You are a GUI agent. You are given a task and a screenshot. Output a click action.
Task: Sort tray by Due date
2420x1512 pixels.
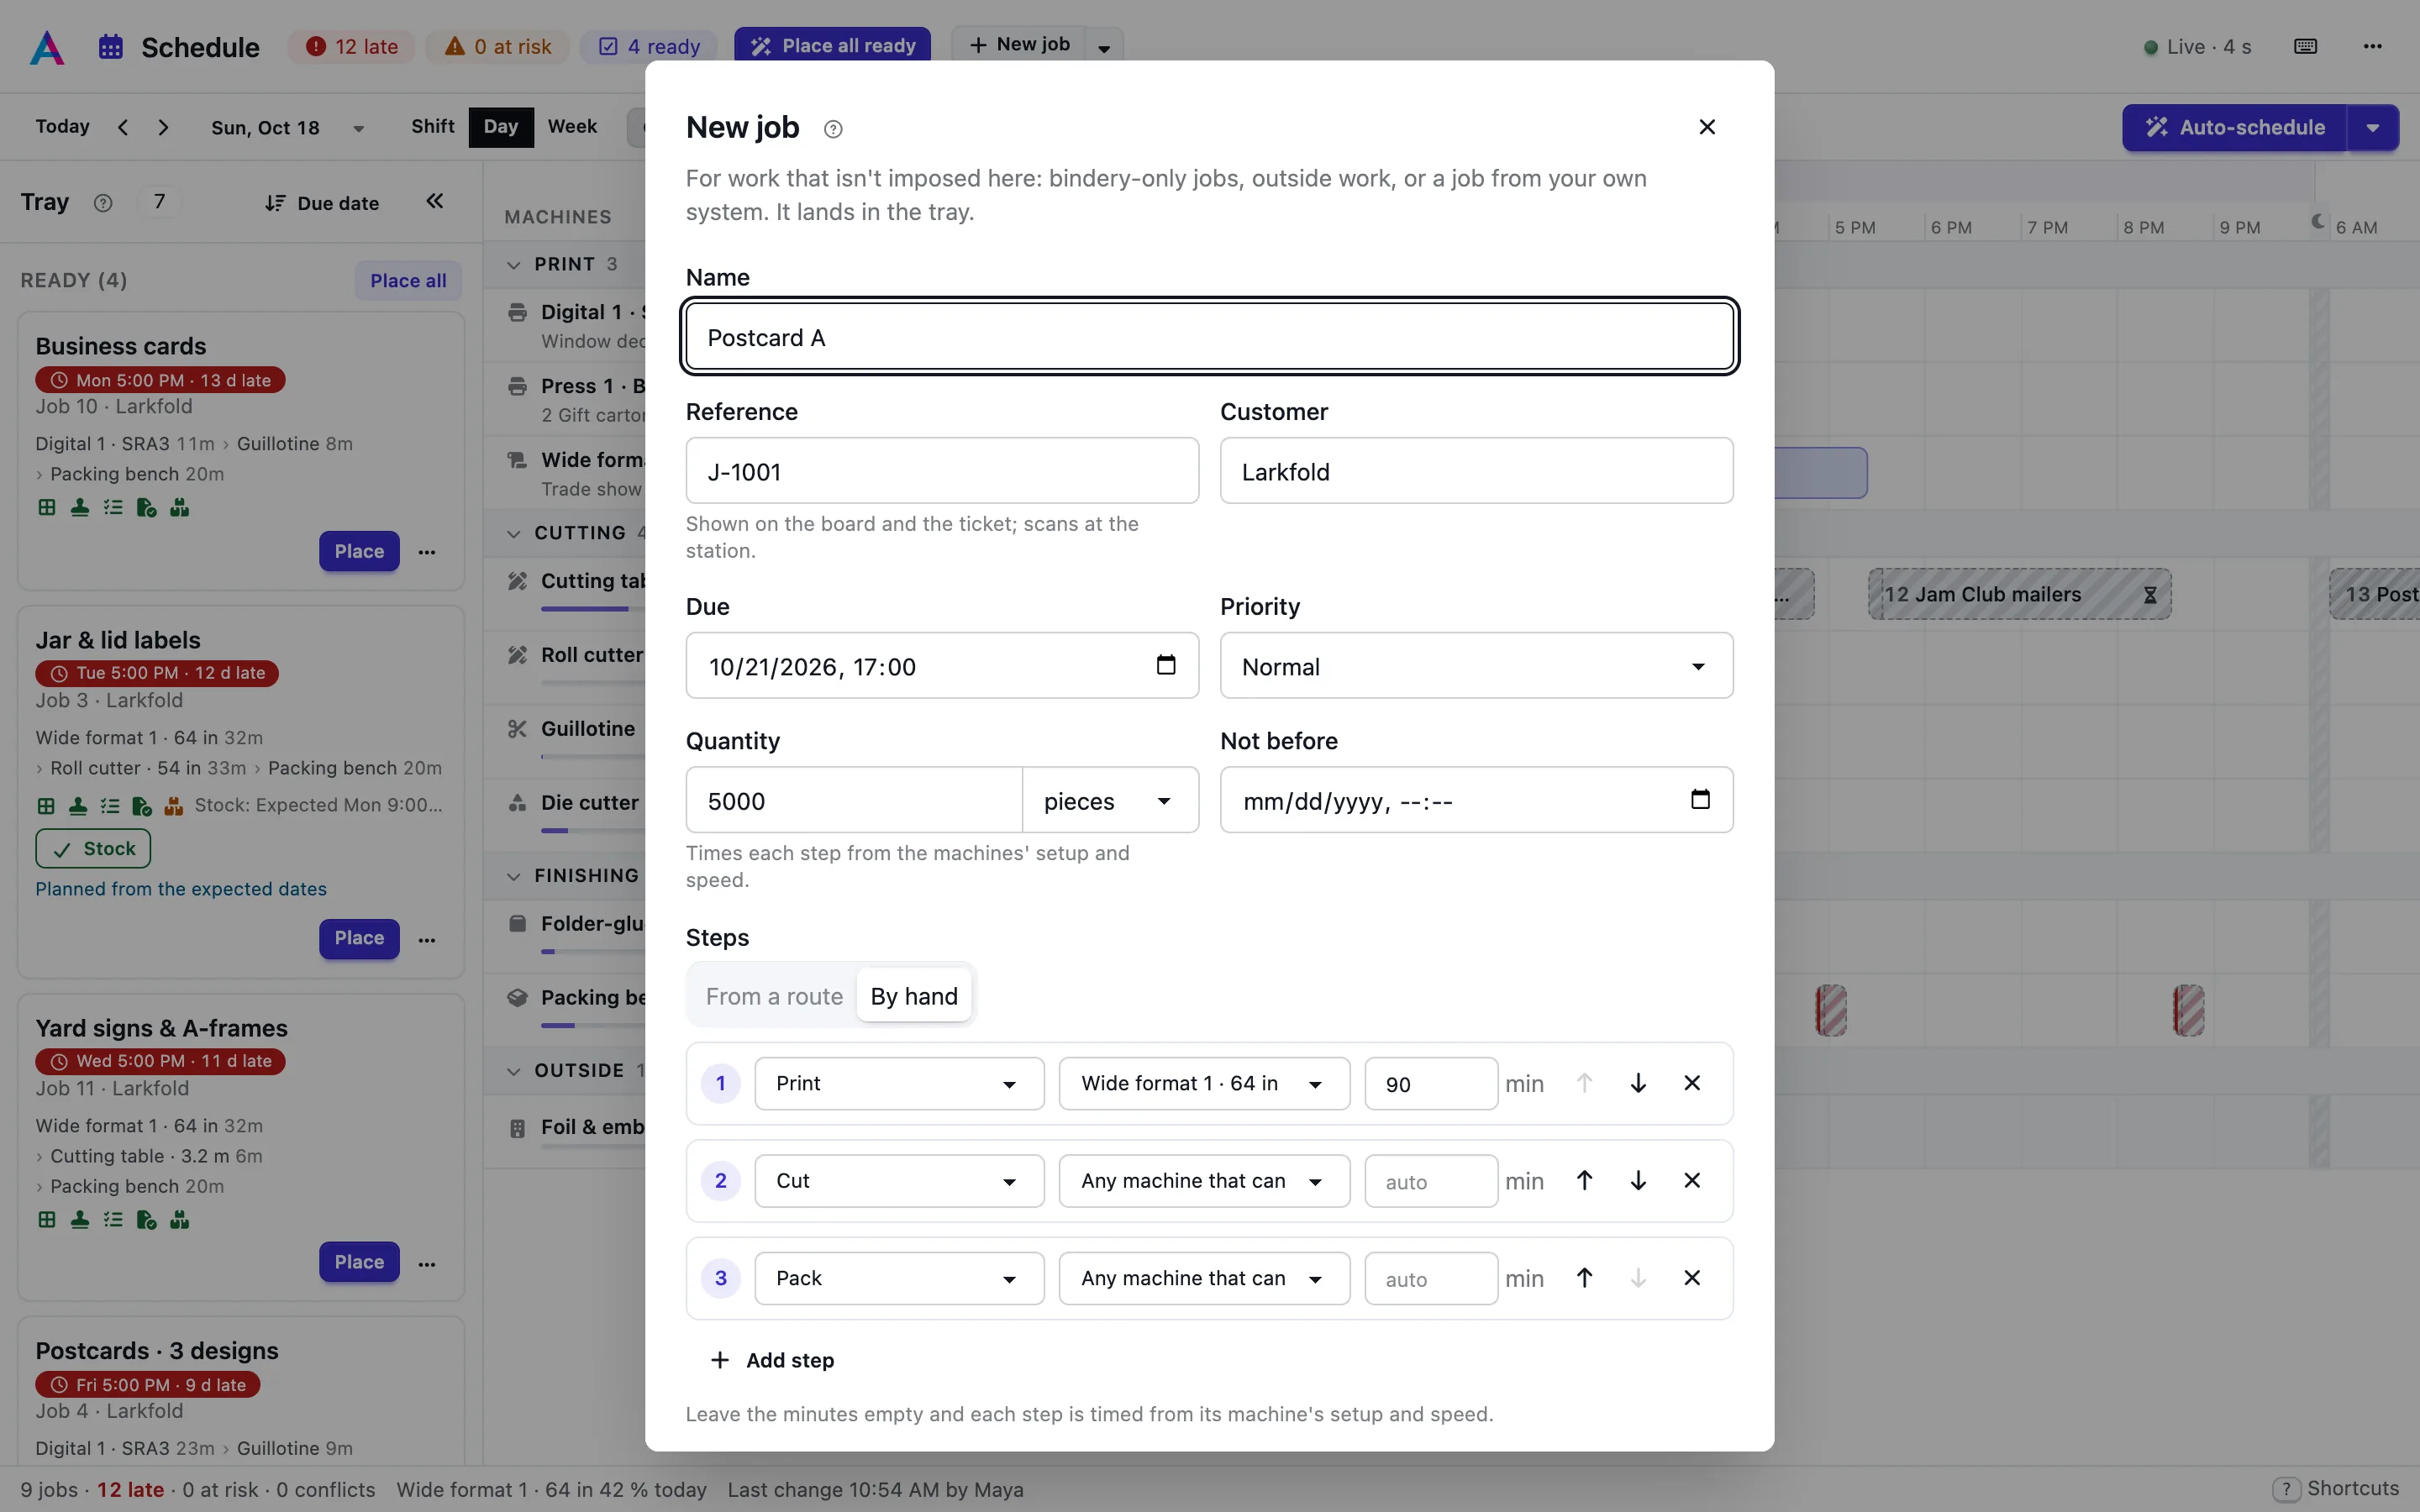pyautogui.click(x=322, y=203)
